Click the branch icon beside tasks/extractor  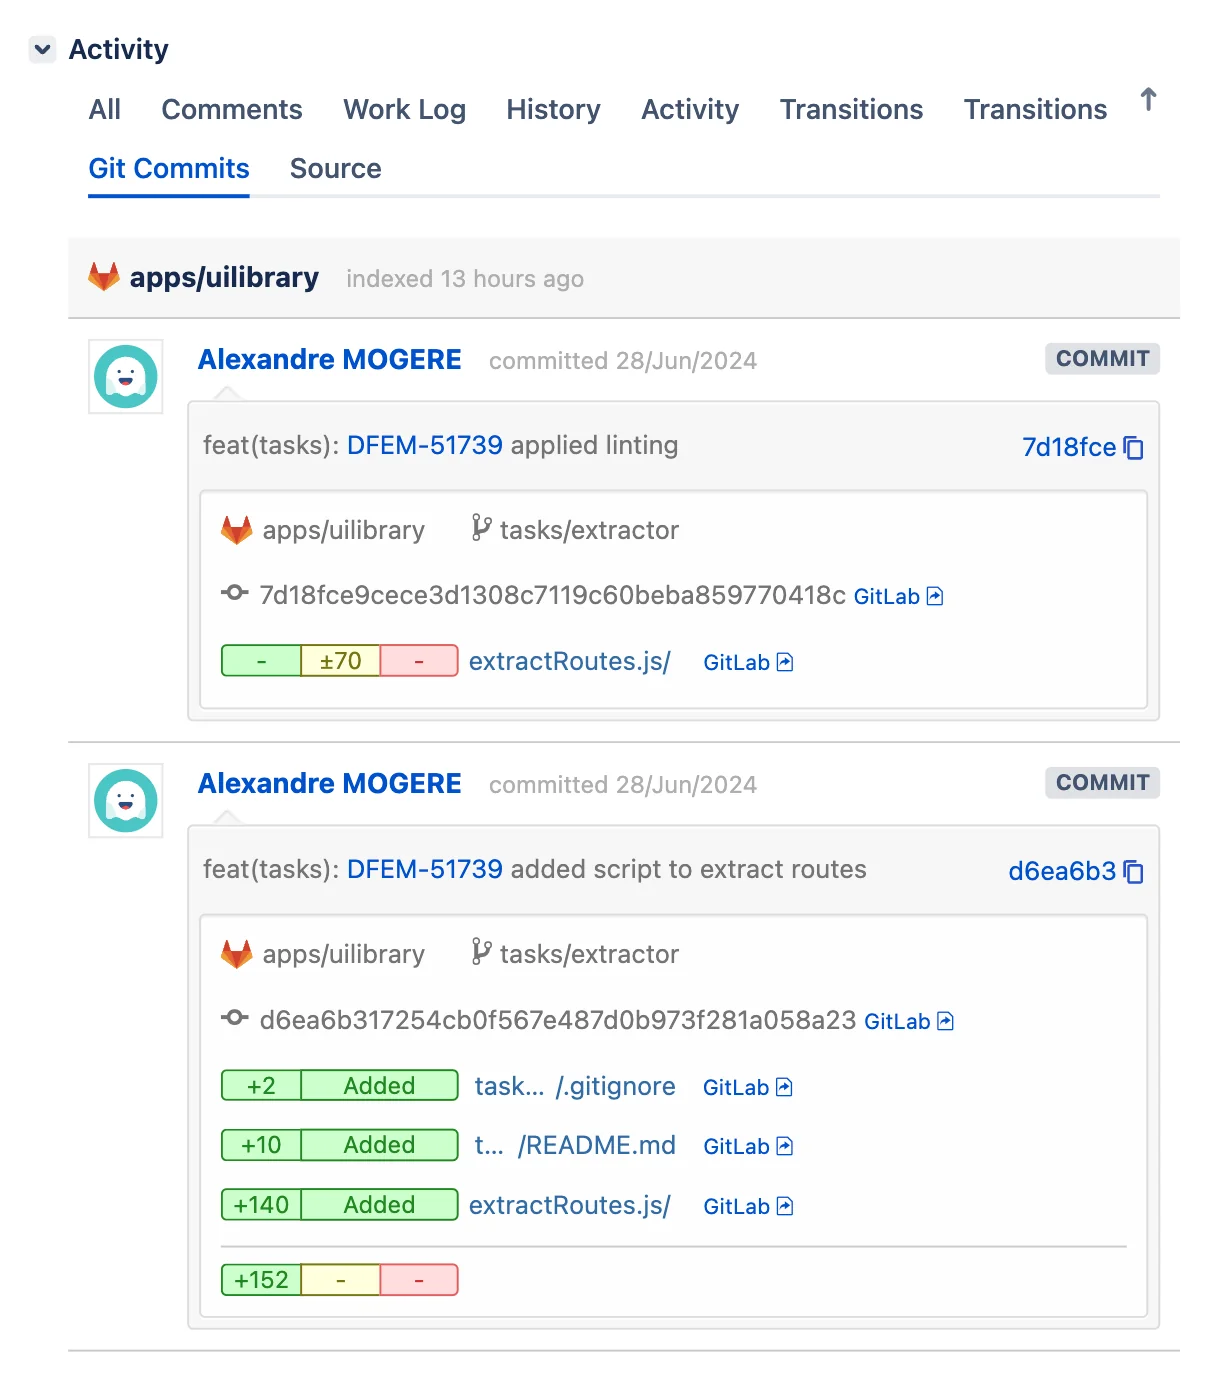coord(480,529)
